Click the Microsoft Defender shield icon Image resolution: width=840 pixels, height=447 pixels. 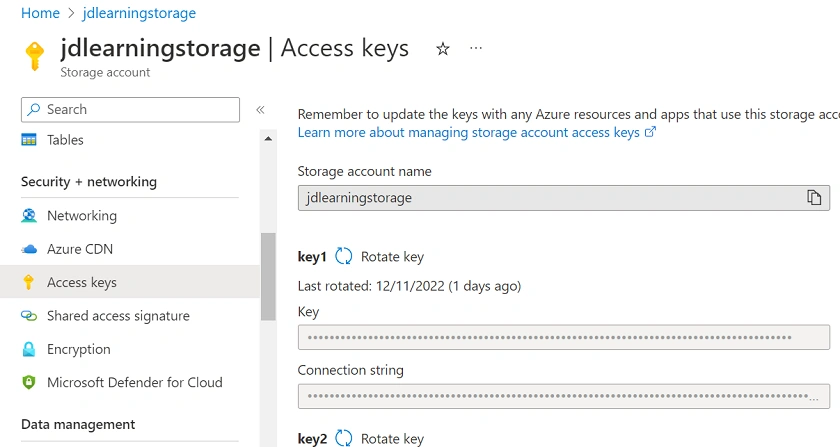point(29,383)
